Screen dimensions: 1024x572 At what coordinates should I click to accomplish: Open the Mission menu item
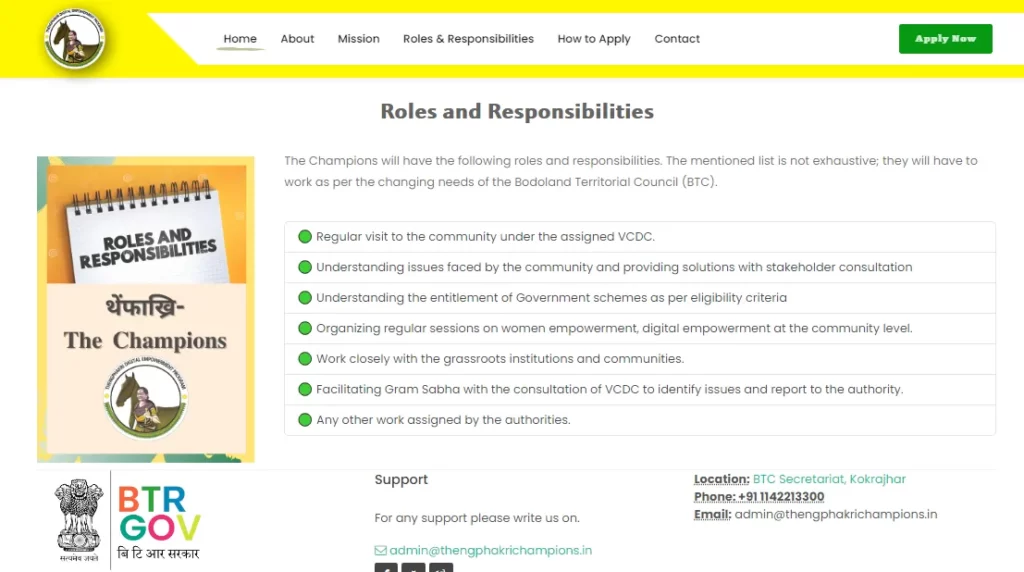[359, 39]
